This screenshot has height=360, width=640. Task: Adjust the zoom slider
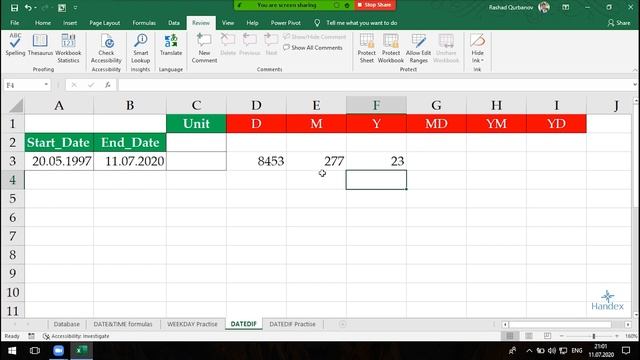tap(593, 336)
